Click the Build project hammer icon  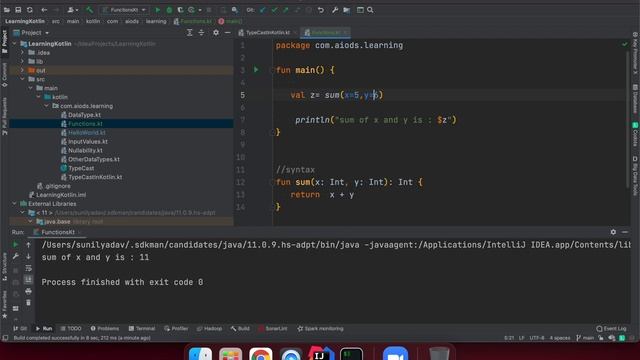pos(89,10)
